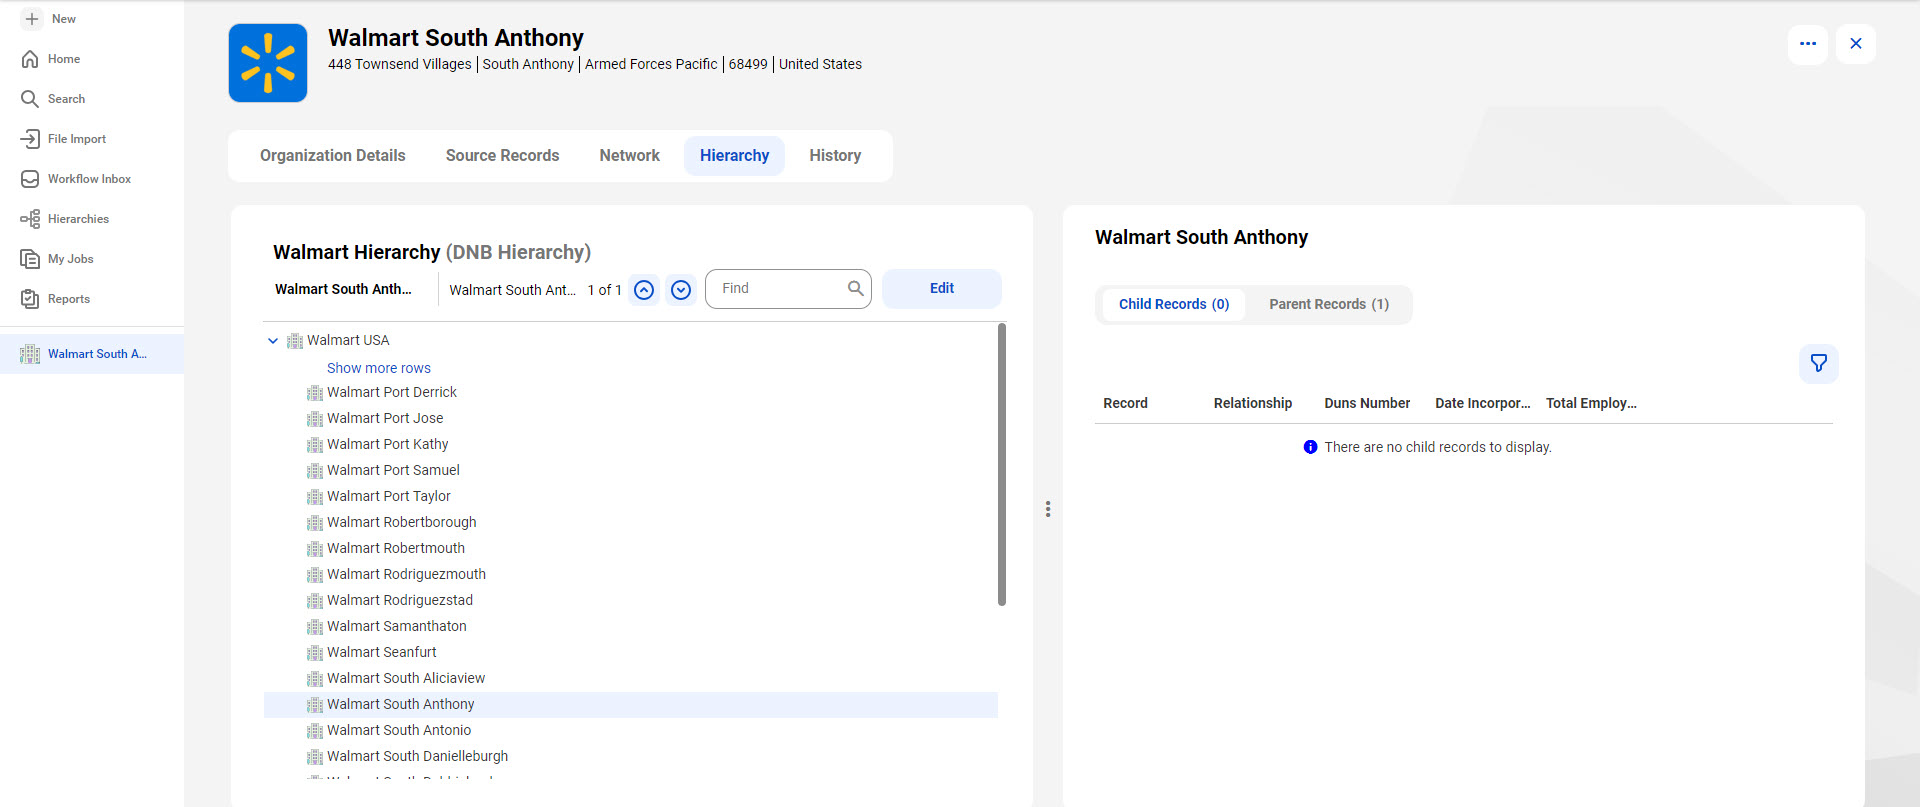The width and height of the screenshot is (1920, 807).
Task: Click the Walmart logo thumbnail
Action: tap(268, 63)
